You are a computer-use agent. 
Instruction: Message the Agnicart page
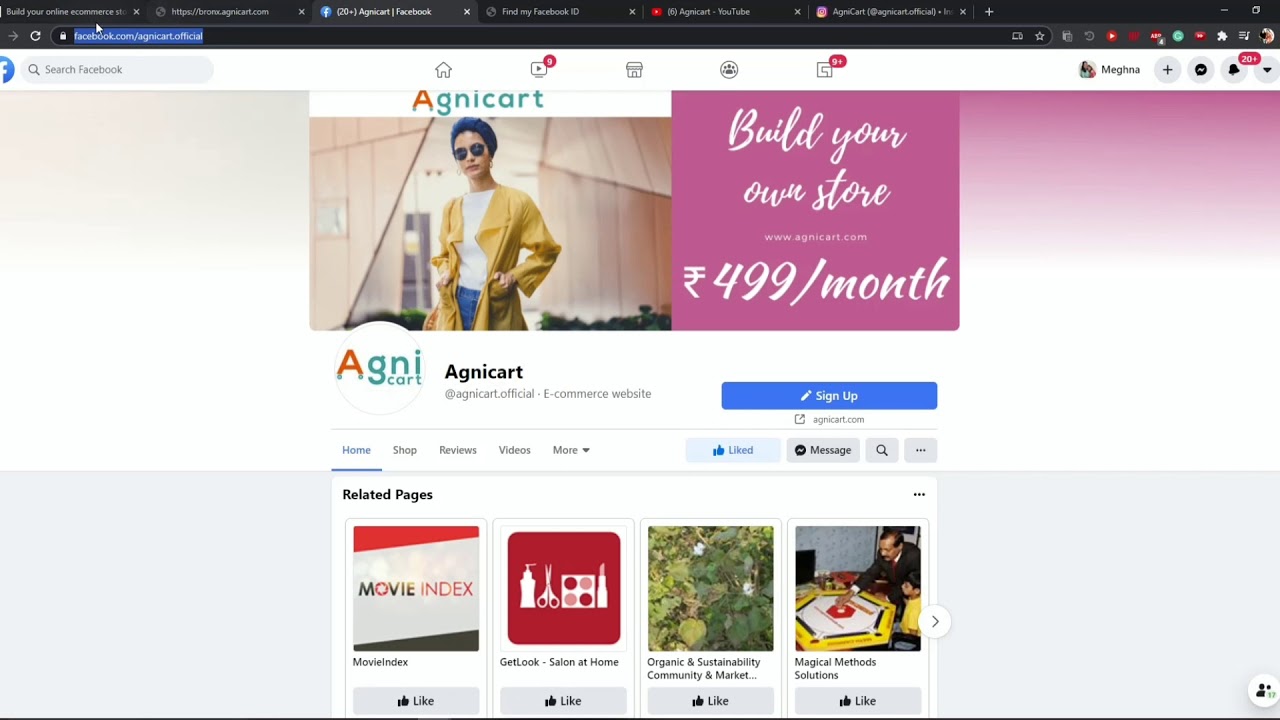click(822, 450)
